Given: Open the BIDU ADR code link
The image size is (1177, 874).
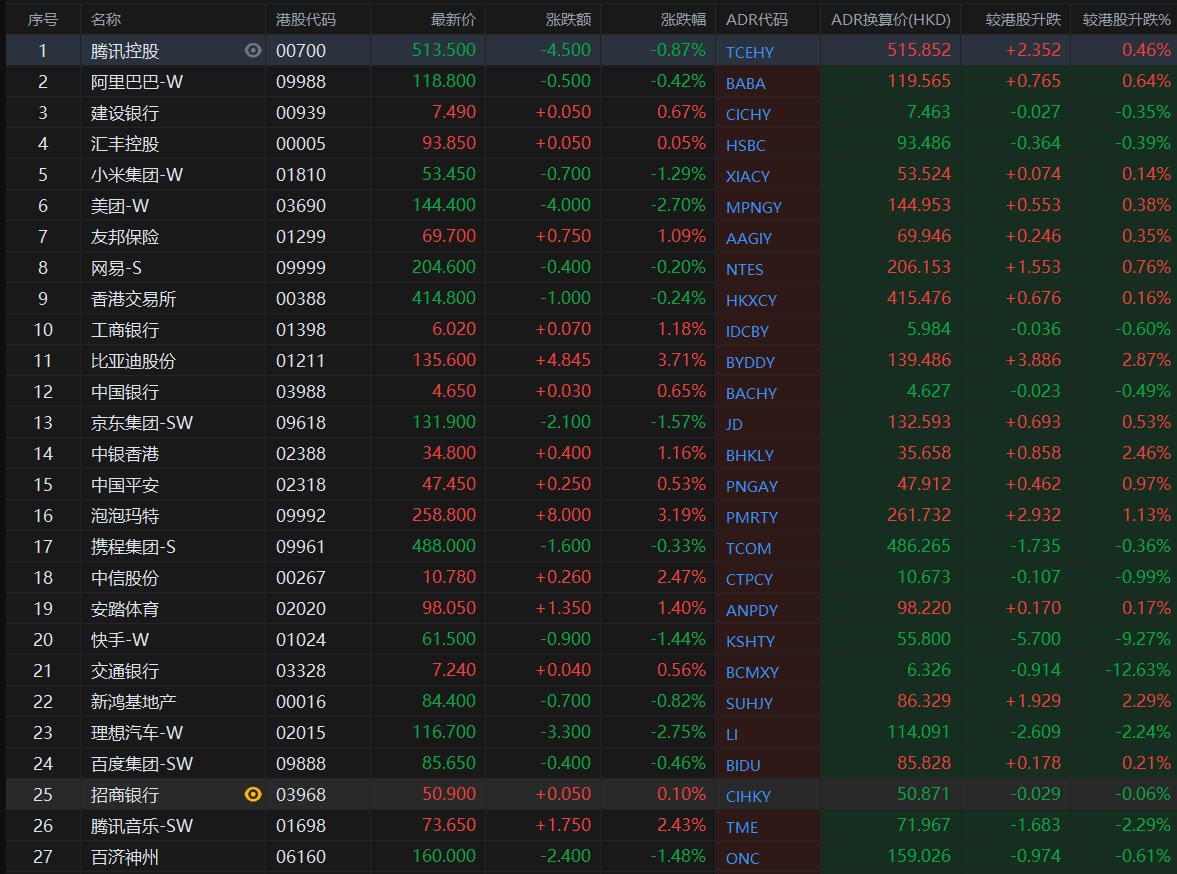Looking at the screenshot, I should [743, 765].
